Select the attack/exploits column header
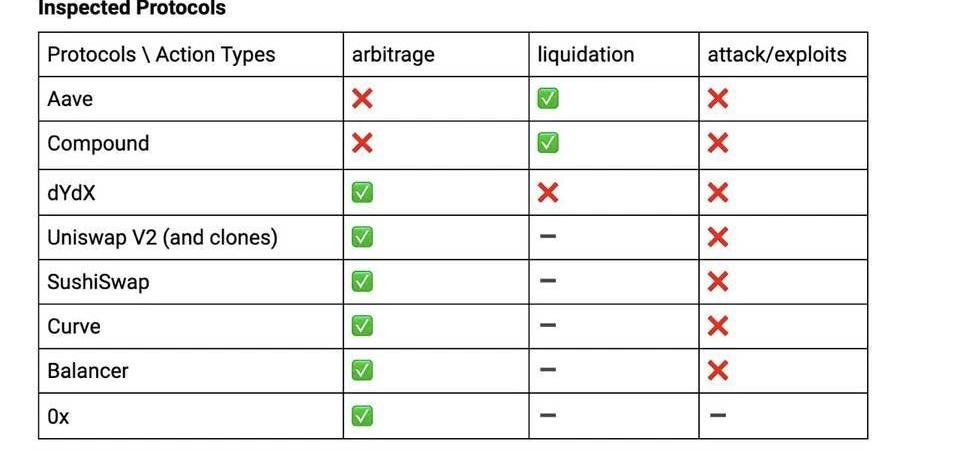Viewport: 960px width, 450px height. click(777, 54)
